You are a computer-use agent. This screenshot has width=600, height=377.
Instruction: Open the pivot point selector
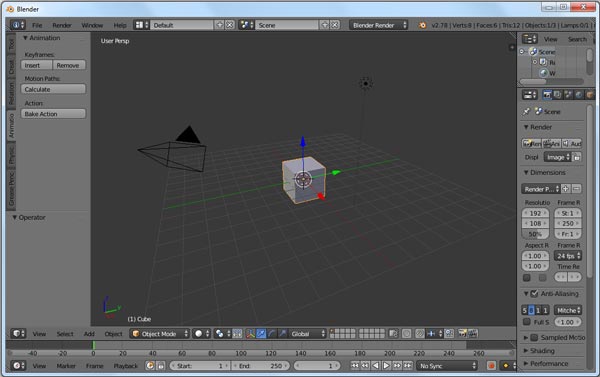(x=222, y=334)
